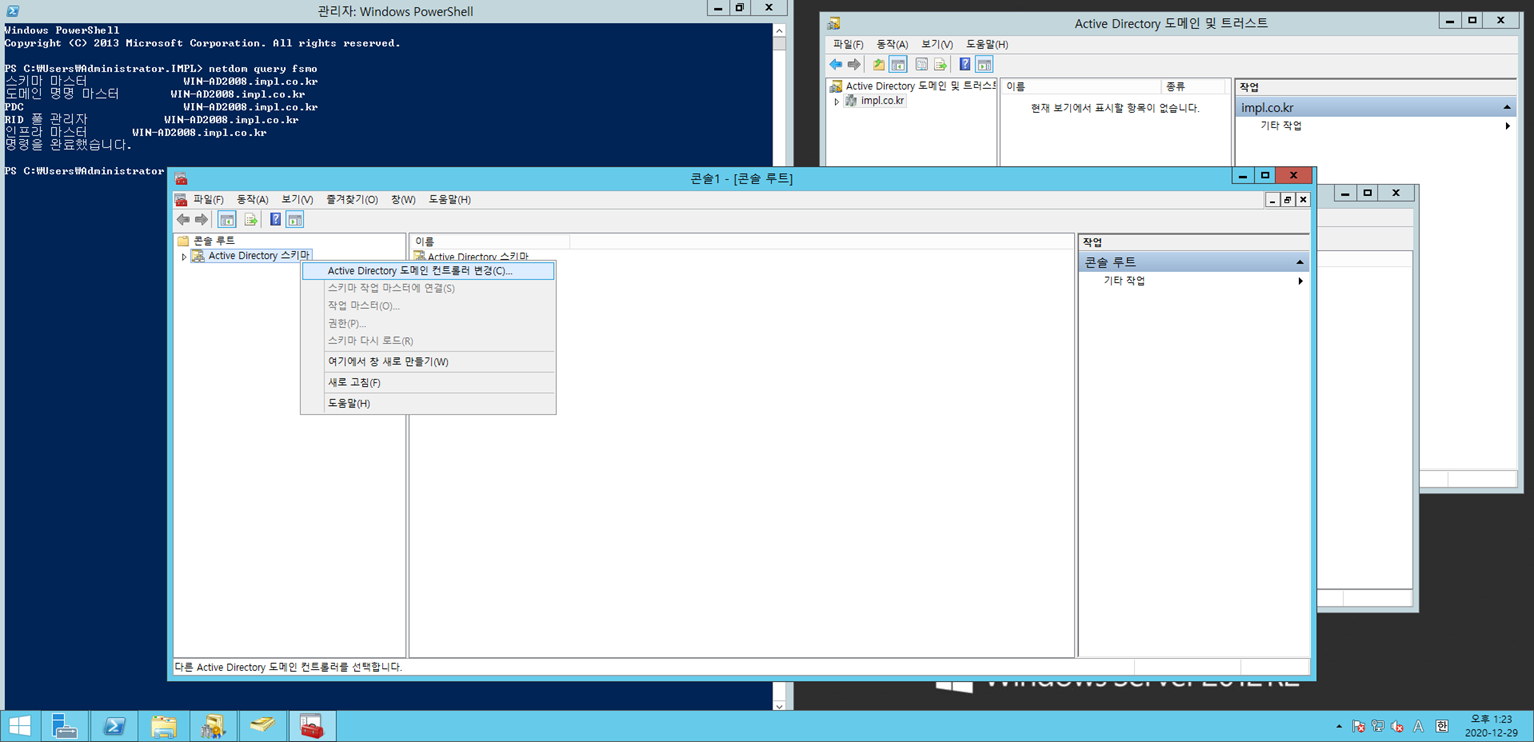Click action center flag icon in tray
The image size is (1534, 742).
(1359, 727)
